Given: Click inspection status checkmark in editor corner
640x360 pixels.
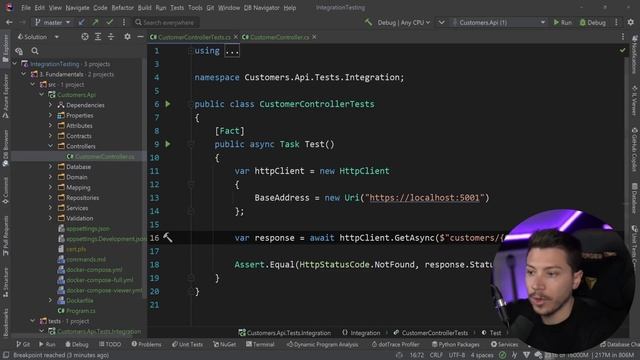Looking at the screenshot, I should (x=622, y=51).
